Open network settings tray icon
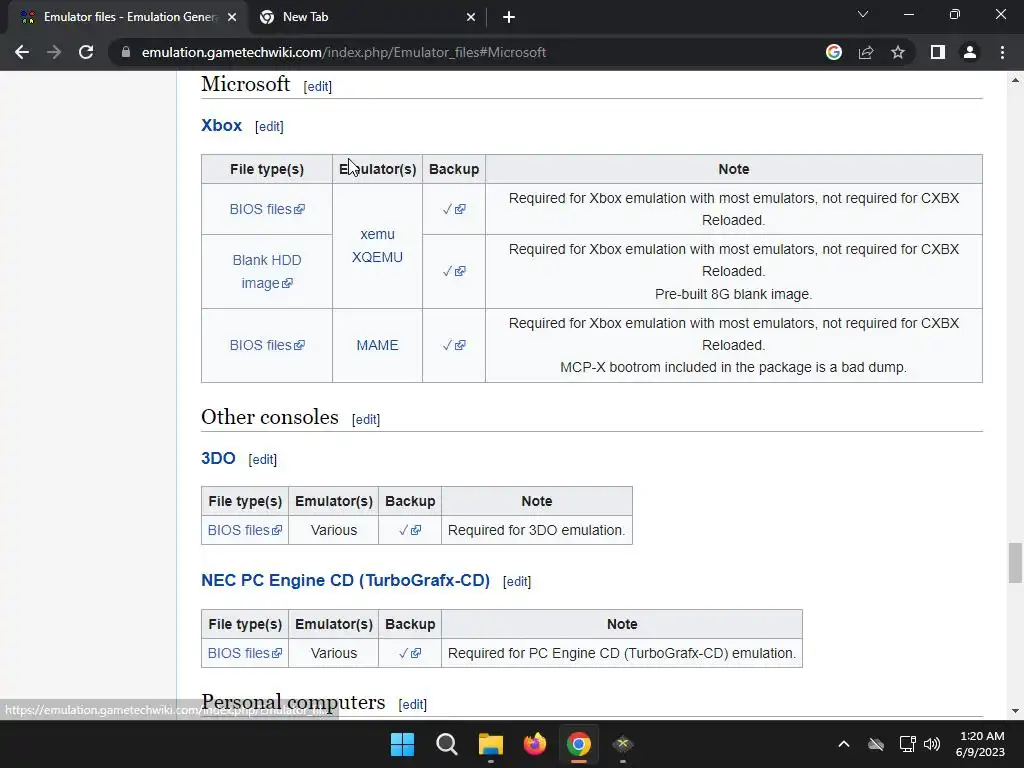This screenshot has height=768, width=1024. click(907, 744)
